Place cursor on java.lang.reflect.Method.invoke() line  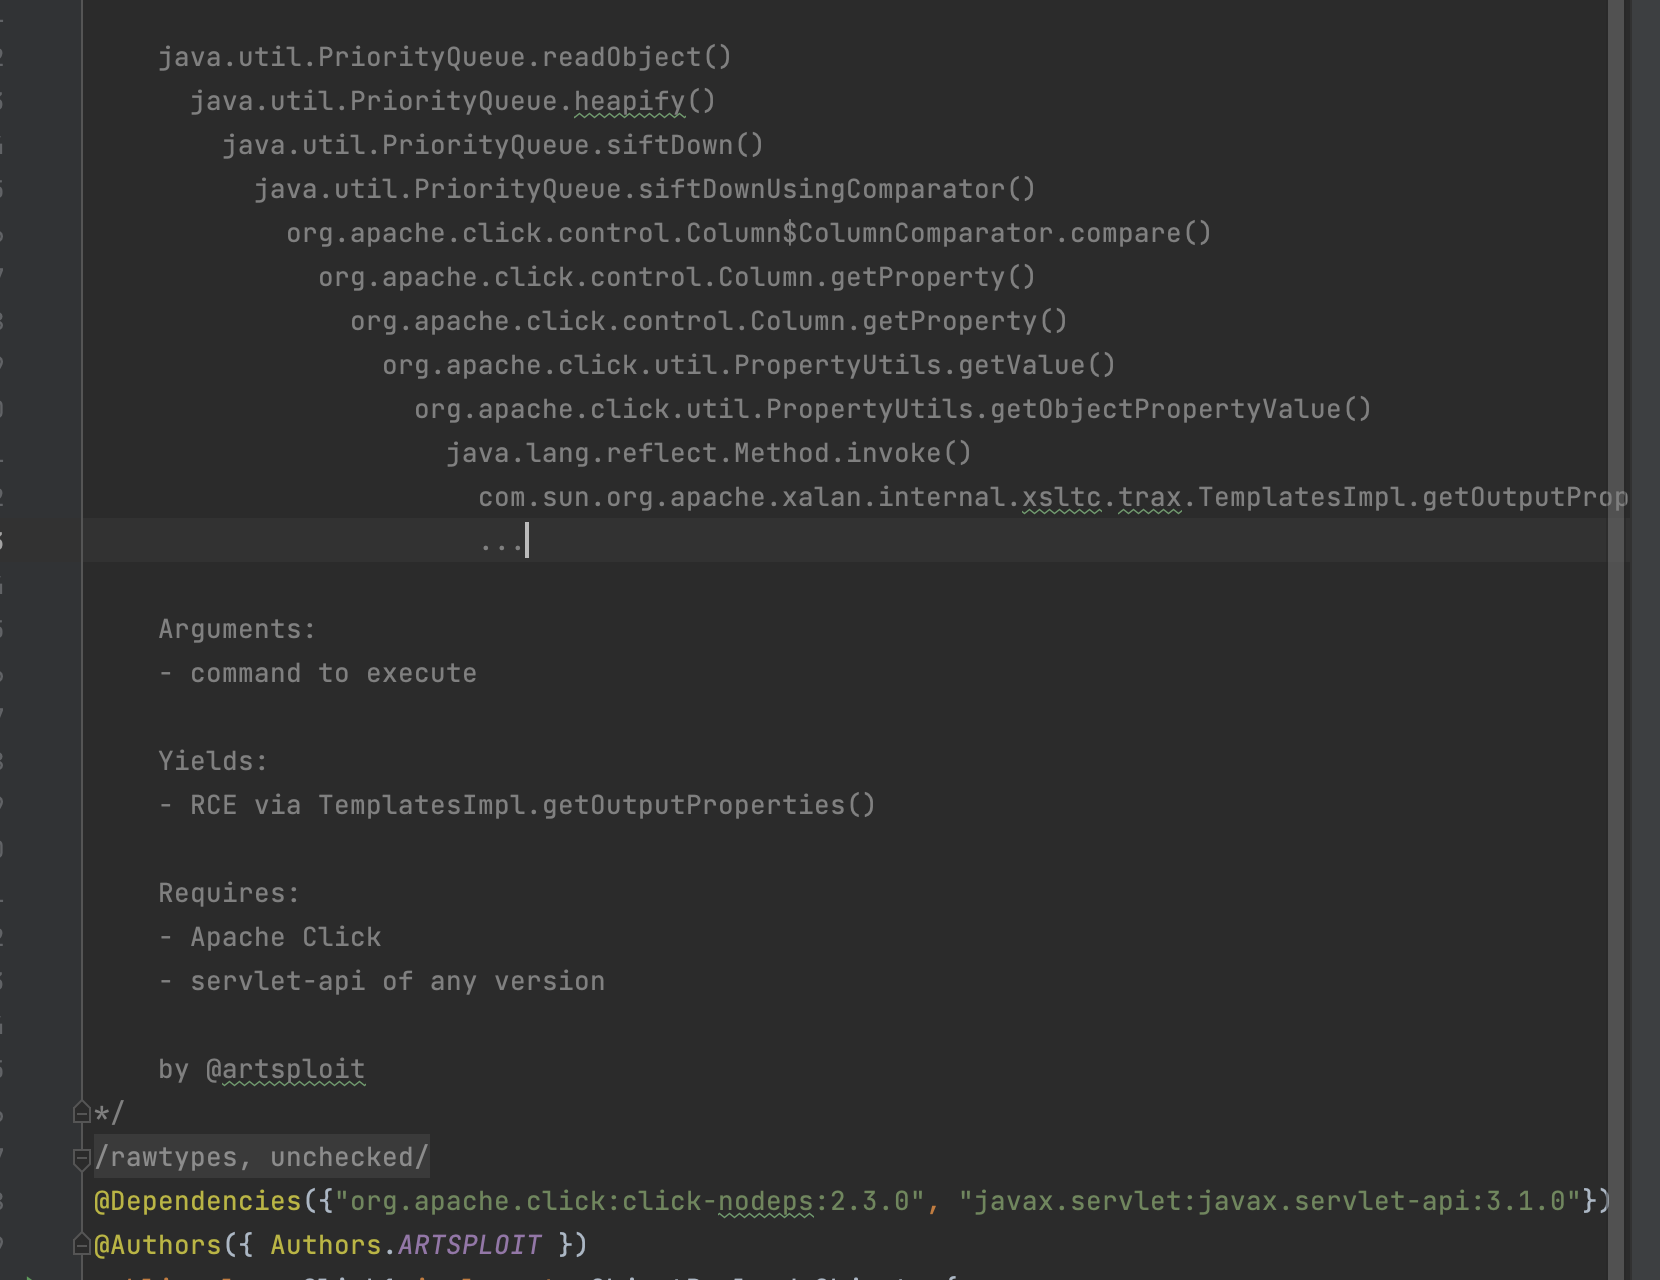(x=709, y=453)
